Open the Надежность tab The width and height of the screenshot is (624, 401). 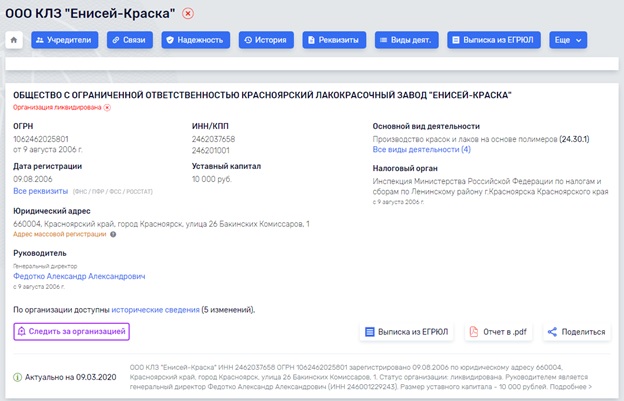click(x=195, y=40)
